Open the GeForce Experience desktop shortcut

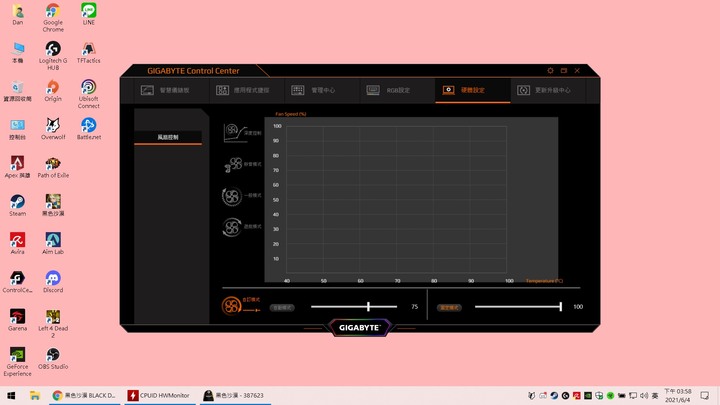[x=17, y=362]
